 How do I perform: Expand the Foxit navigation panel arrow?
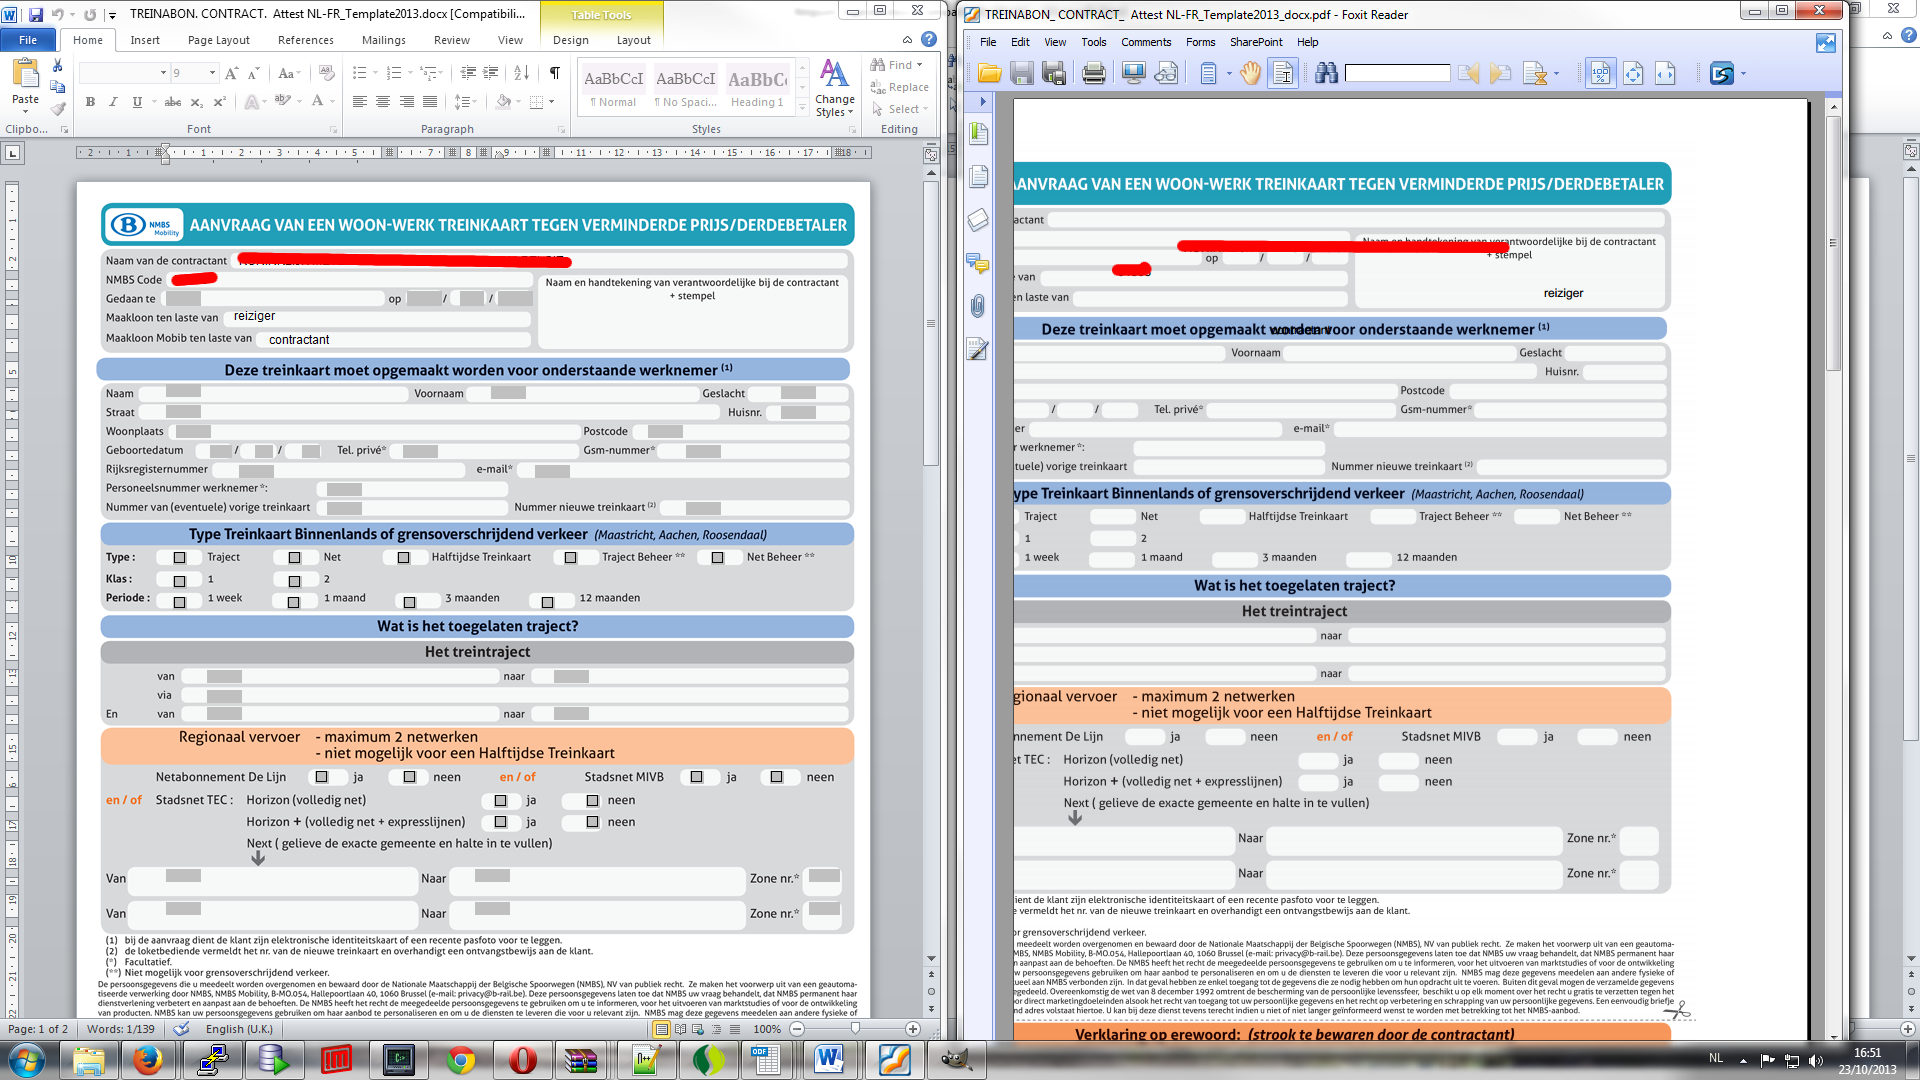coord(983,102)
